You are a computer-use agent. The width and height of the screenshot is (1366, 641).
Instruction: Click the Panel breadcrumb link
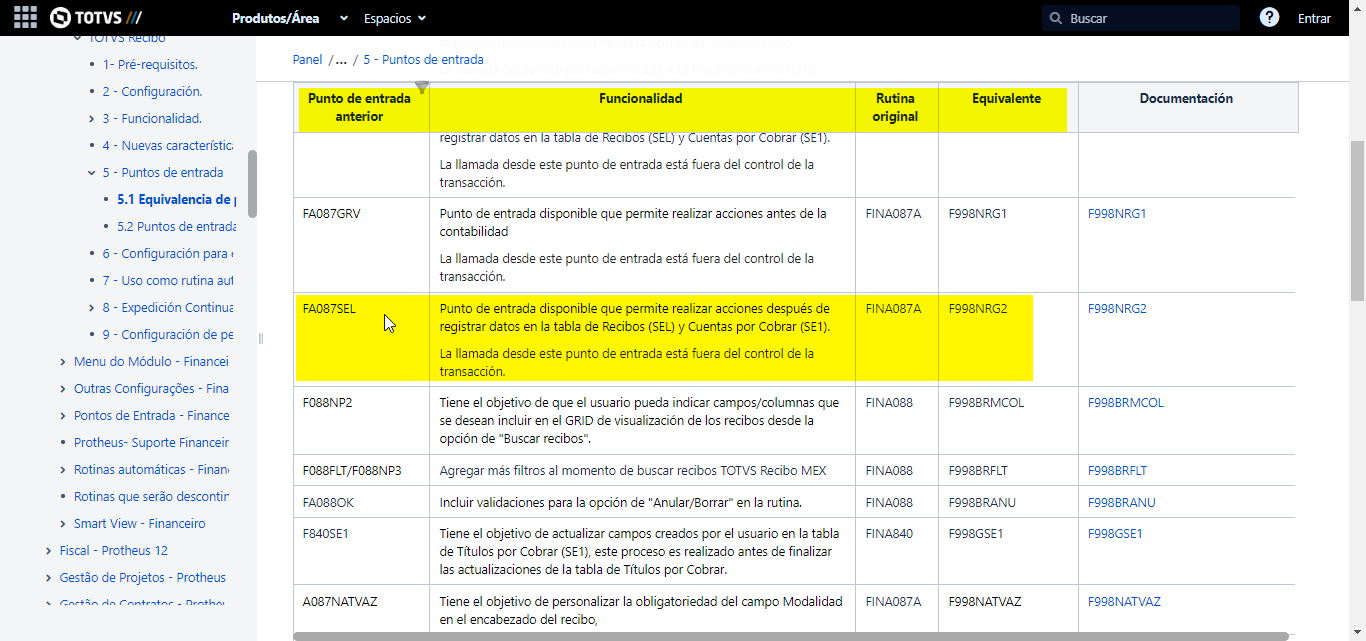[x=307, y=59]
